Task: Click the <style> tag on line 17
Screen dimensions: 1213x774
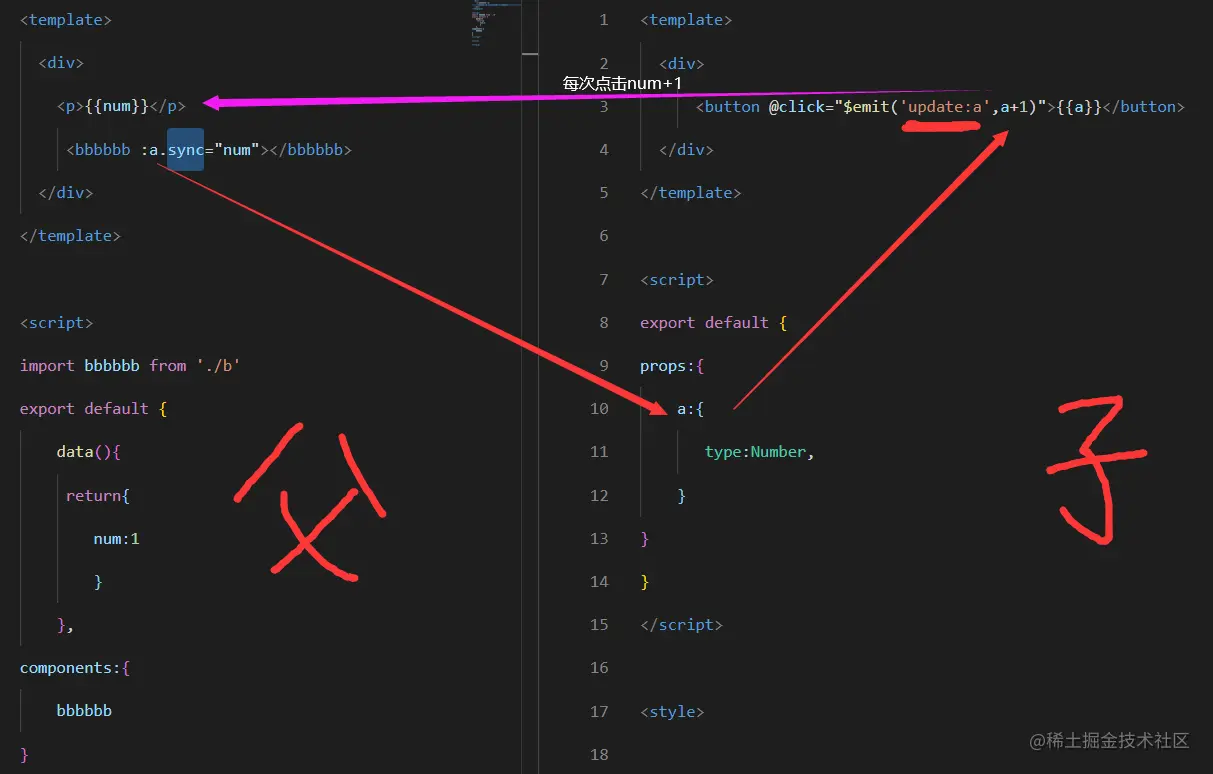Action: [x=672, y=712]
